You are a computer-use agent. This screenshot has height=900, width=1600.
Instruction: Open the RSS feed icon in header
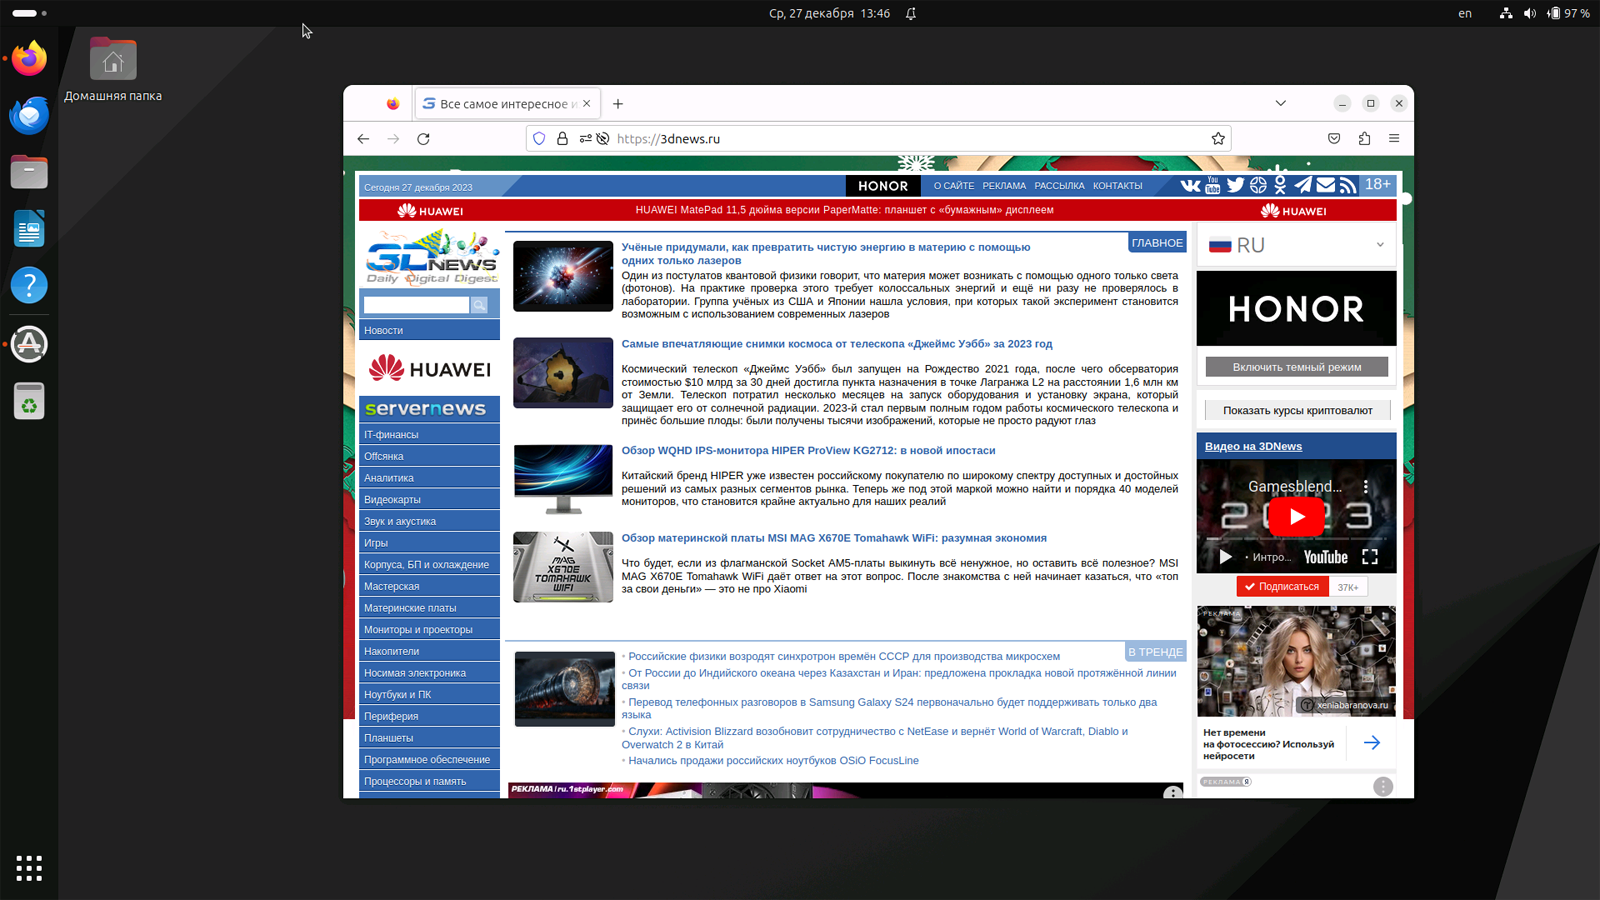[x=1348, y=185]
